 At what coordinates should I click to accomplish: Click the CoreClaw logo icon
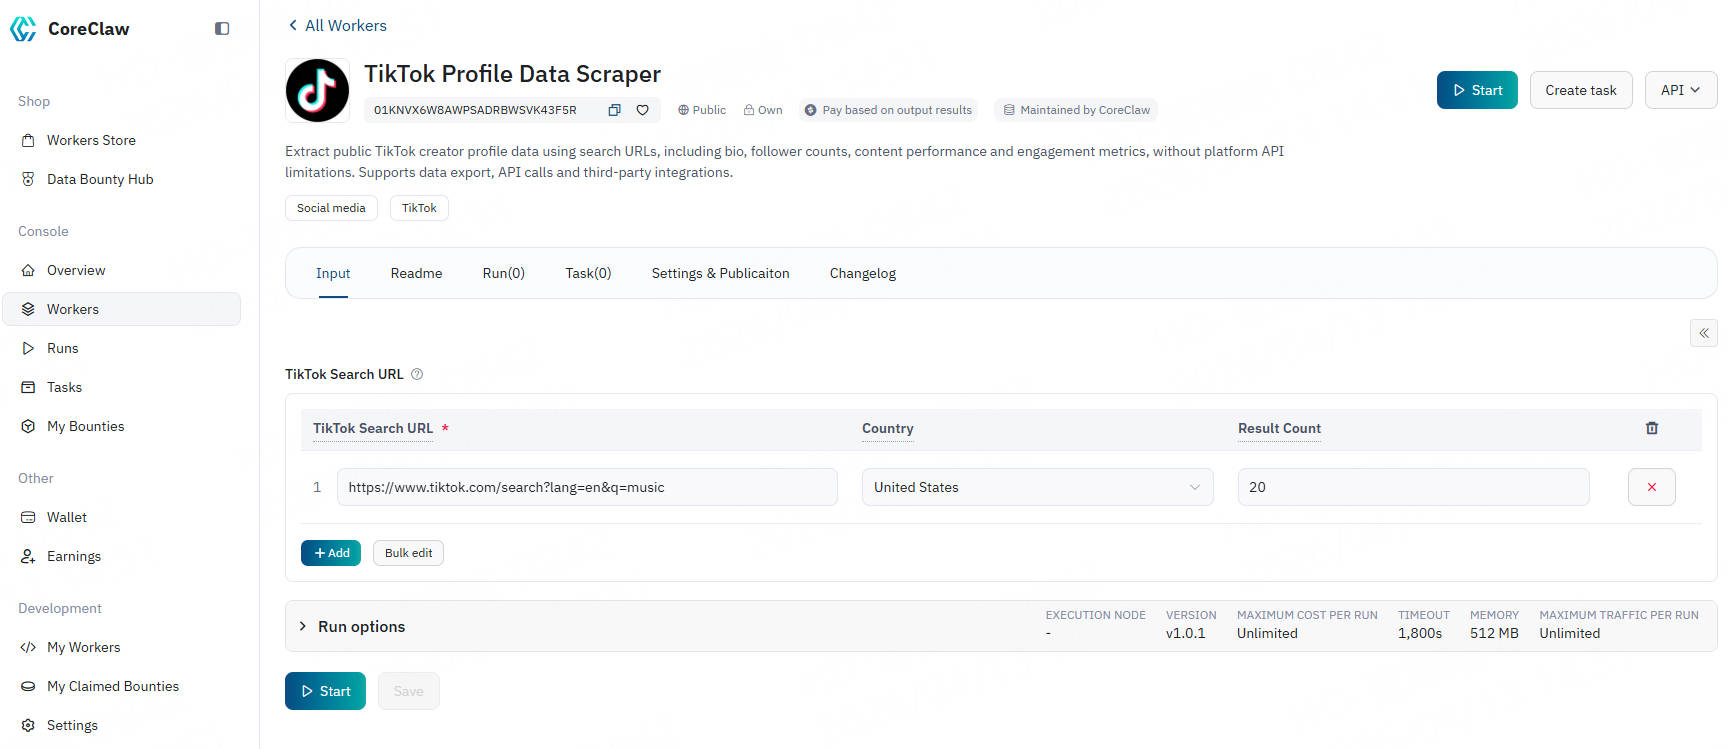click(23, 29)
